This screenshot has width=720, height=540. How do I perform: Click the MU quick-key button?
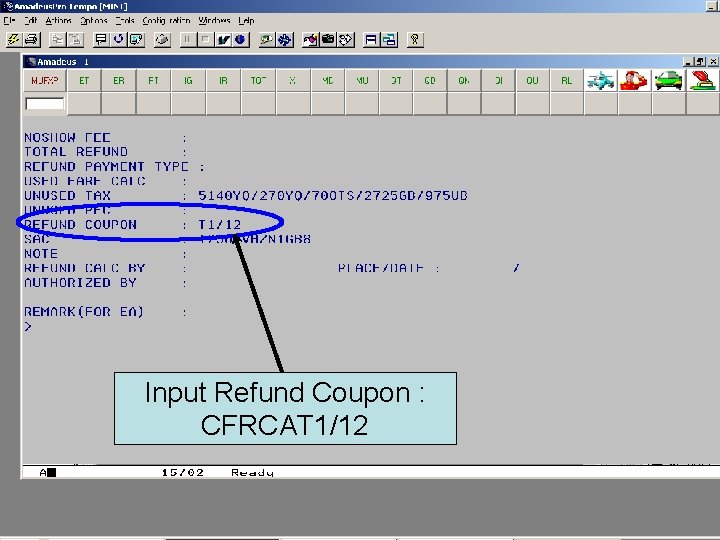[x=362, y=80]
